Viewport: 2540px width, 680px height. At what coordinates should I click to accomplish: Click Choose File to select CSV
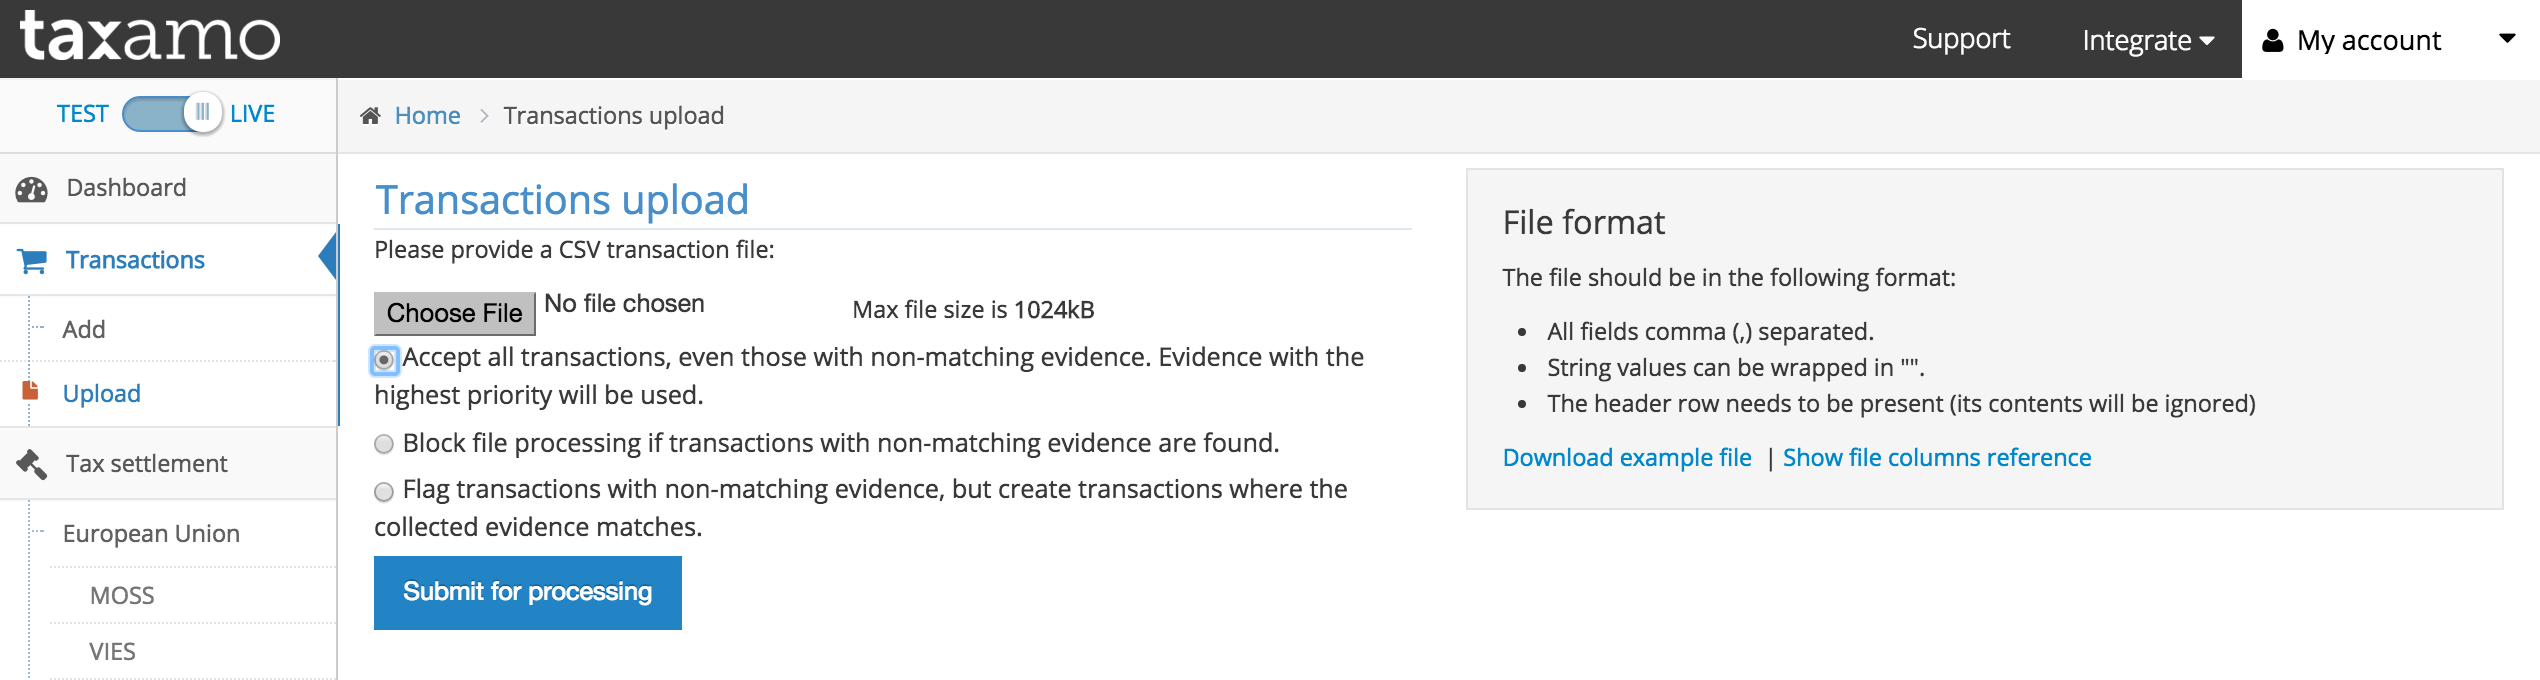pyautogui.click(x=454, y=314)
